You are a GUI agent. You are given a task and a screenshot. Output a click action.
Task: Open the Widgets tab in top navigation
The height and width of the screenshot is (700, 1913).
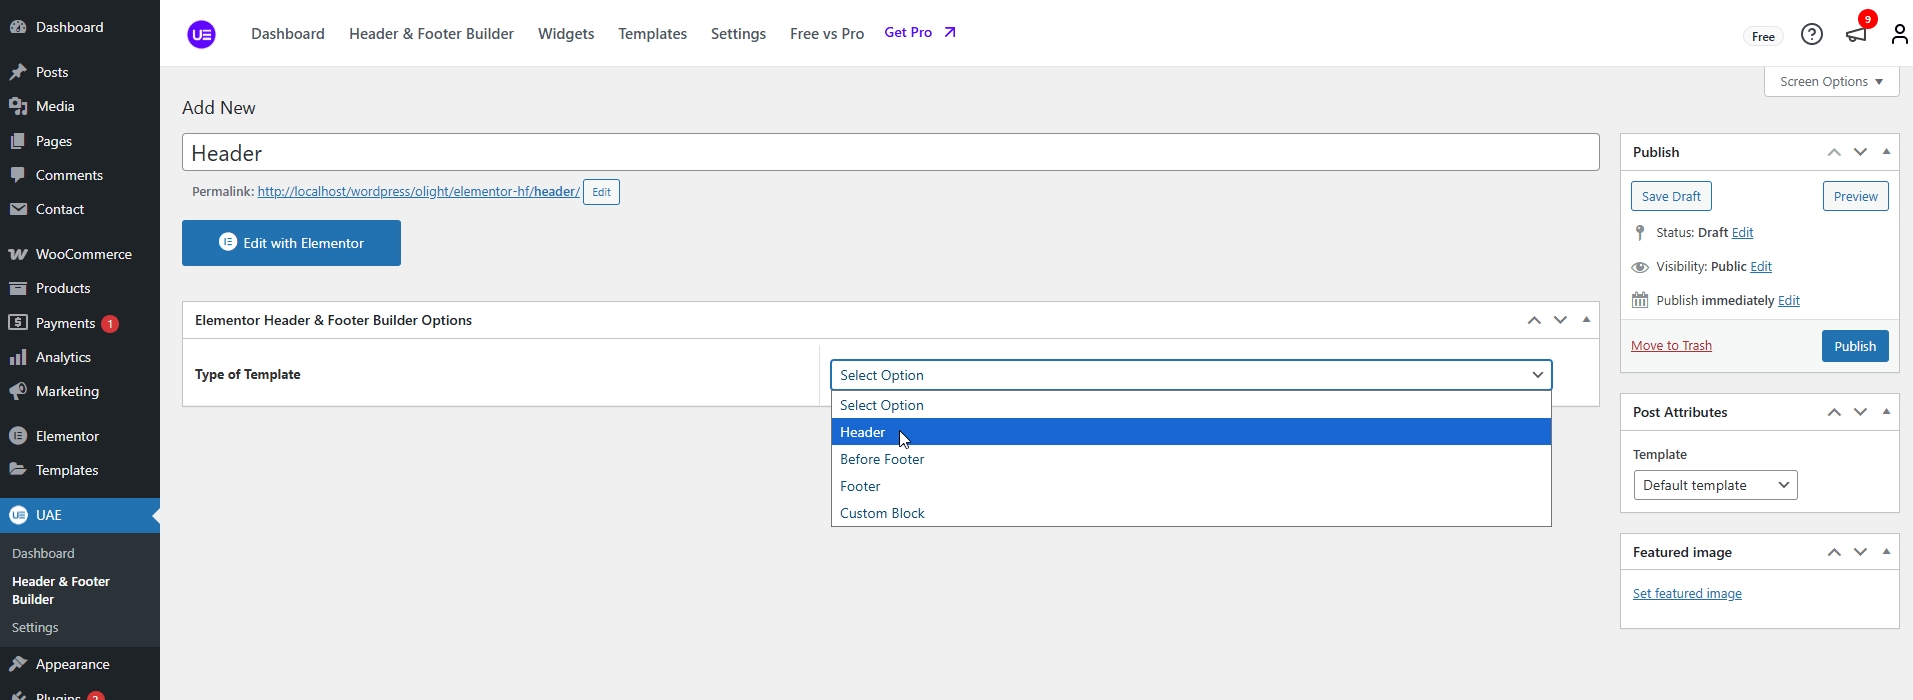point(565,34)
